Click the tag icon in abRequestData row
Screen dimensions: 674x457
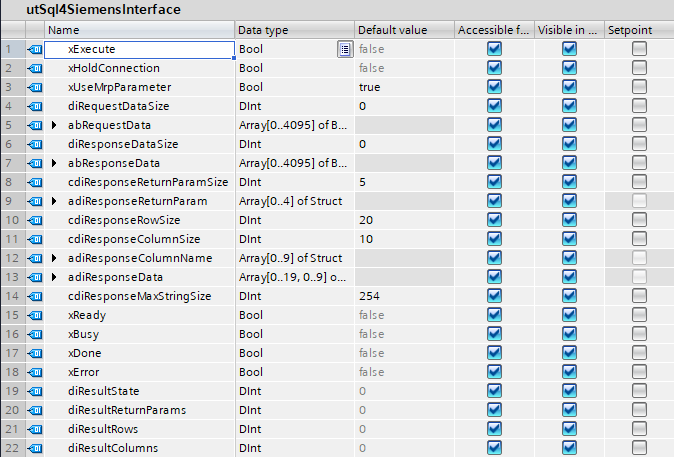coord(35,125)
